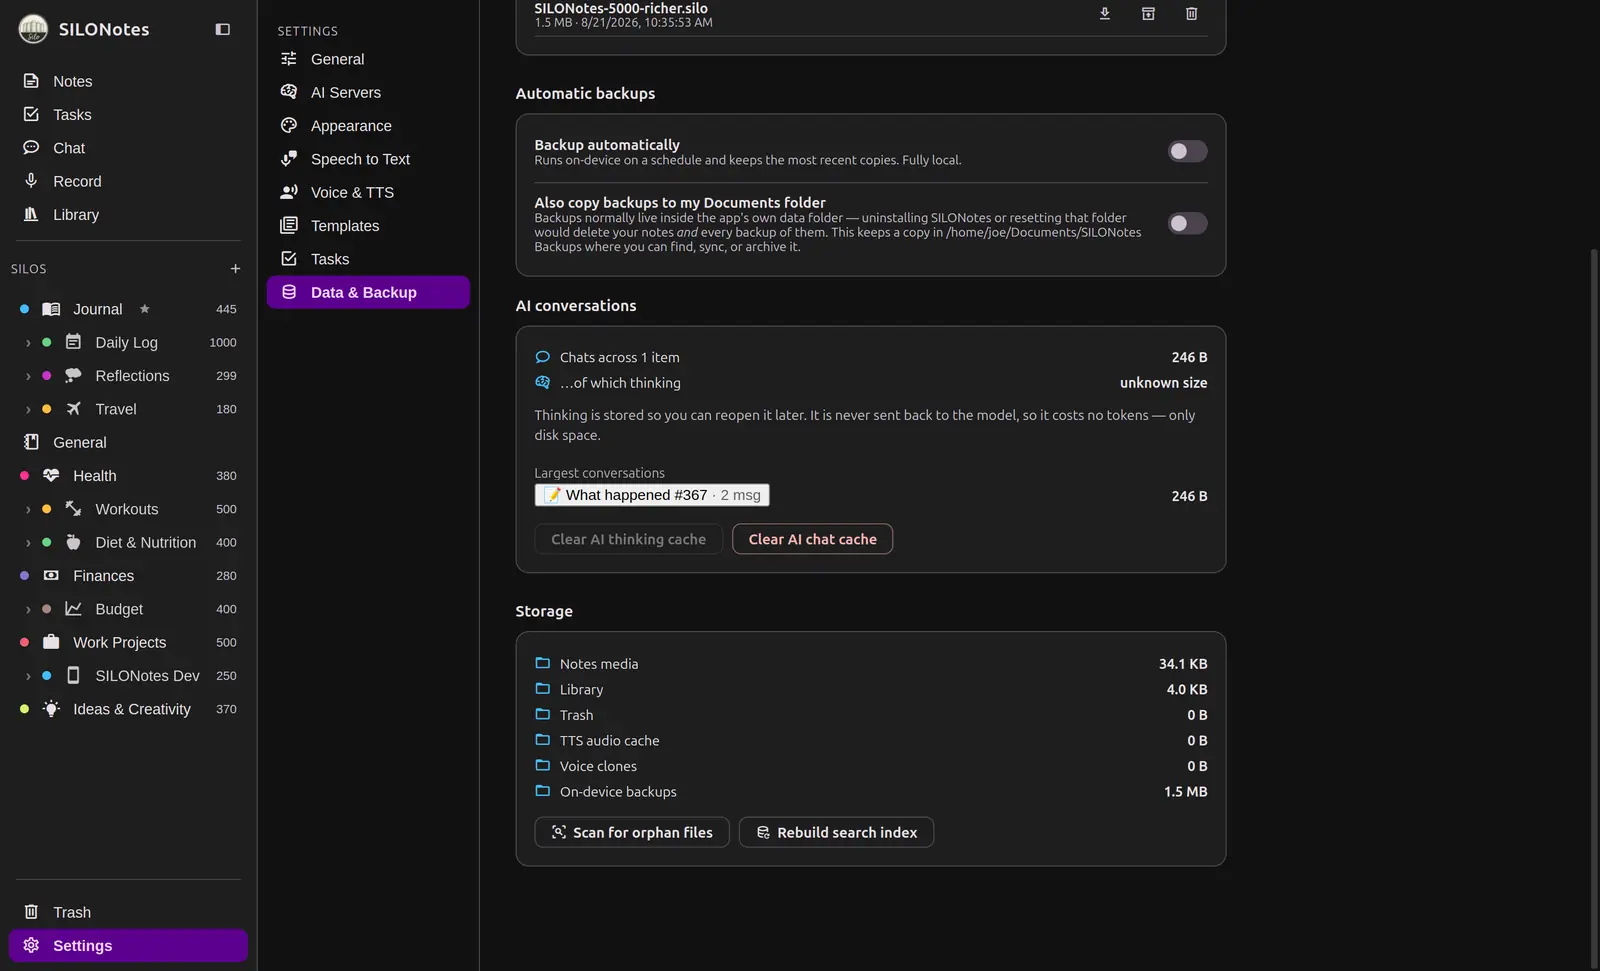Restore the SILONotes-5000-richer.silo backup via archive icon
The width and height of the screenshot is (1600, 971).
pos(1148,14)
